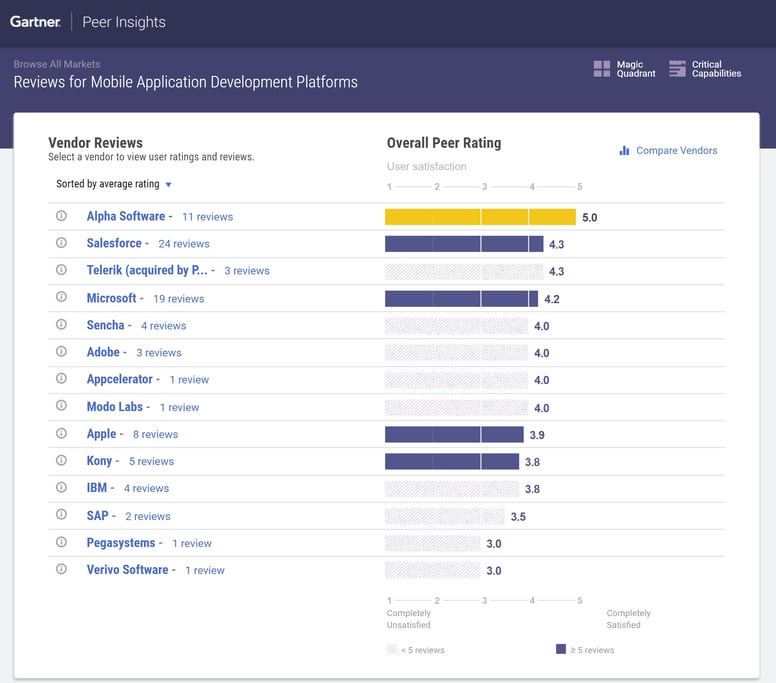Click Alpha Software's yellow 5.0 rating bar
Screen dimensions: 776x683
tap(481, 217)
